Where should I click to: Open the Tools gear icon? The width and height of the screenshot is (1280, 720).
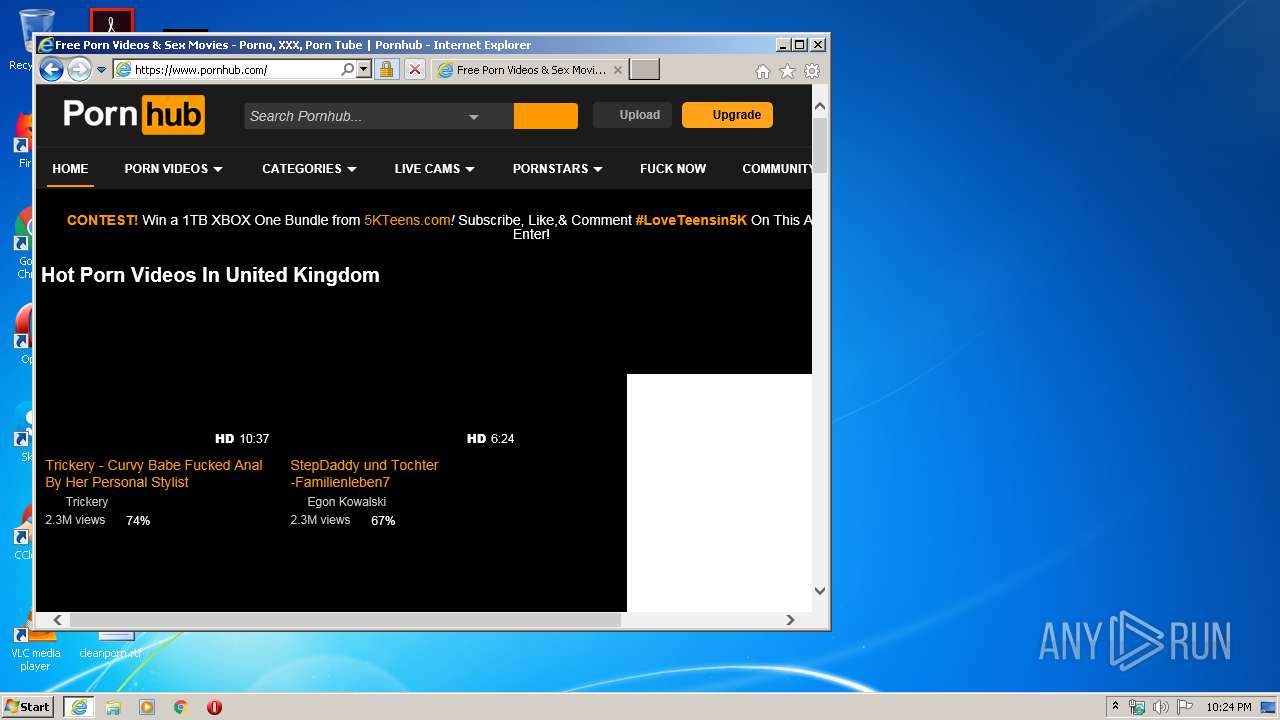coord(812,71)
